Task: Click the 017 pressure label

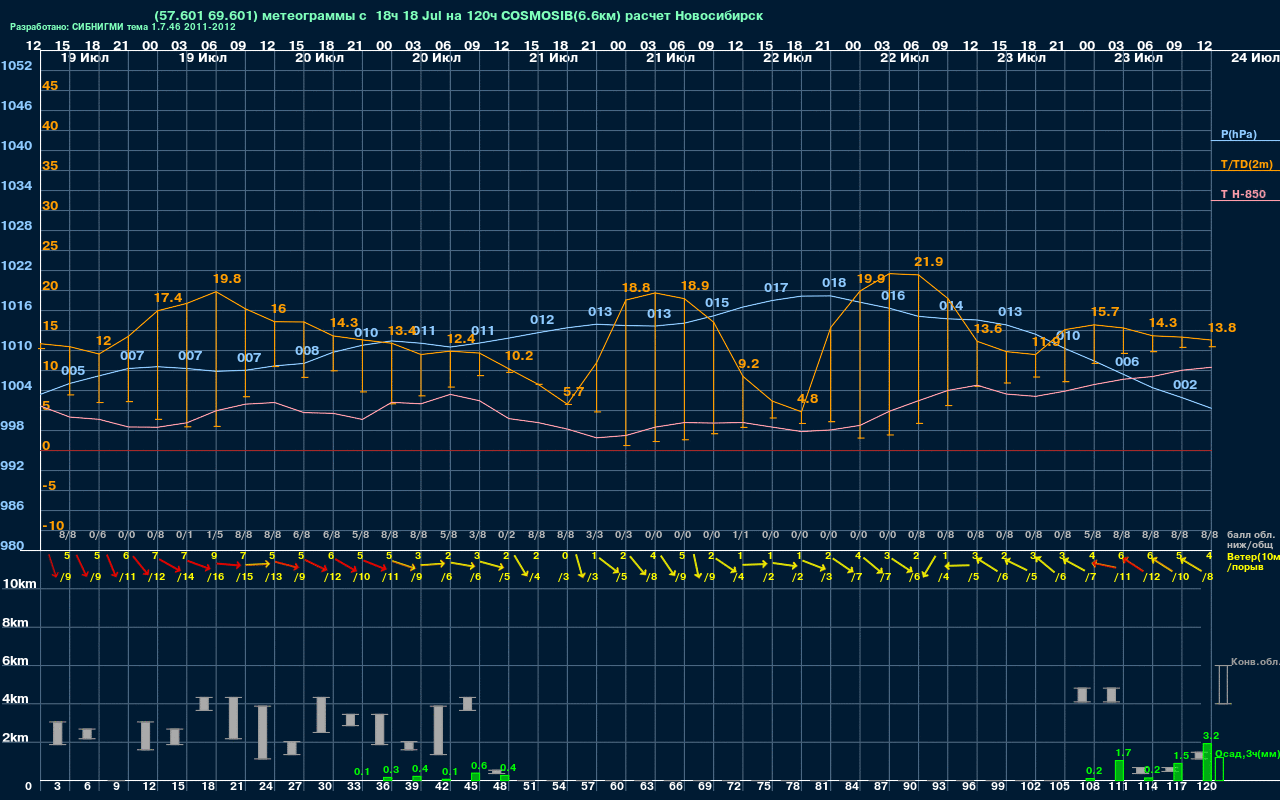Action: pos(776,289)
